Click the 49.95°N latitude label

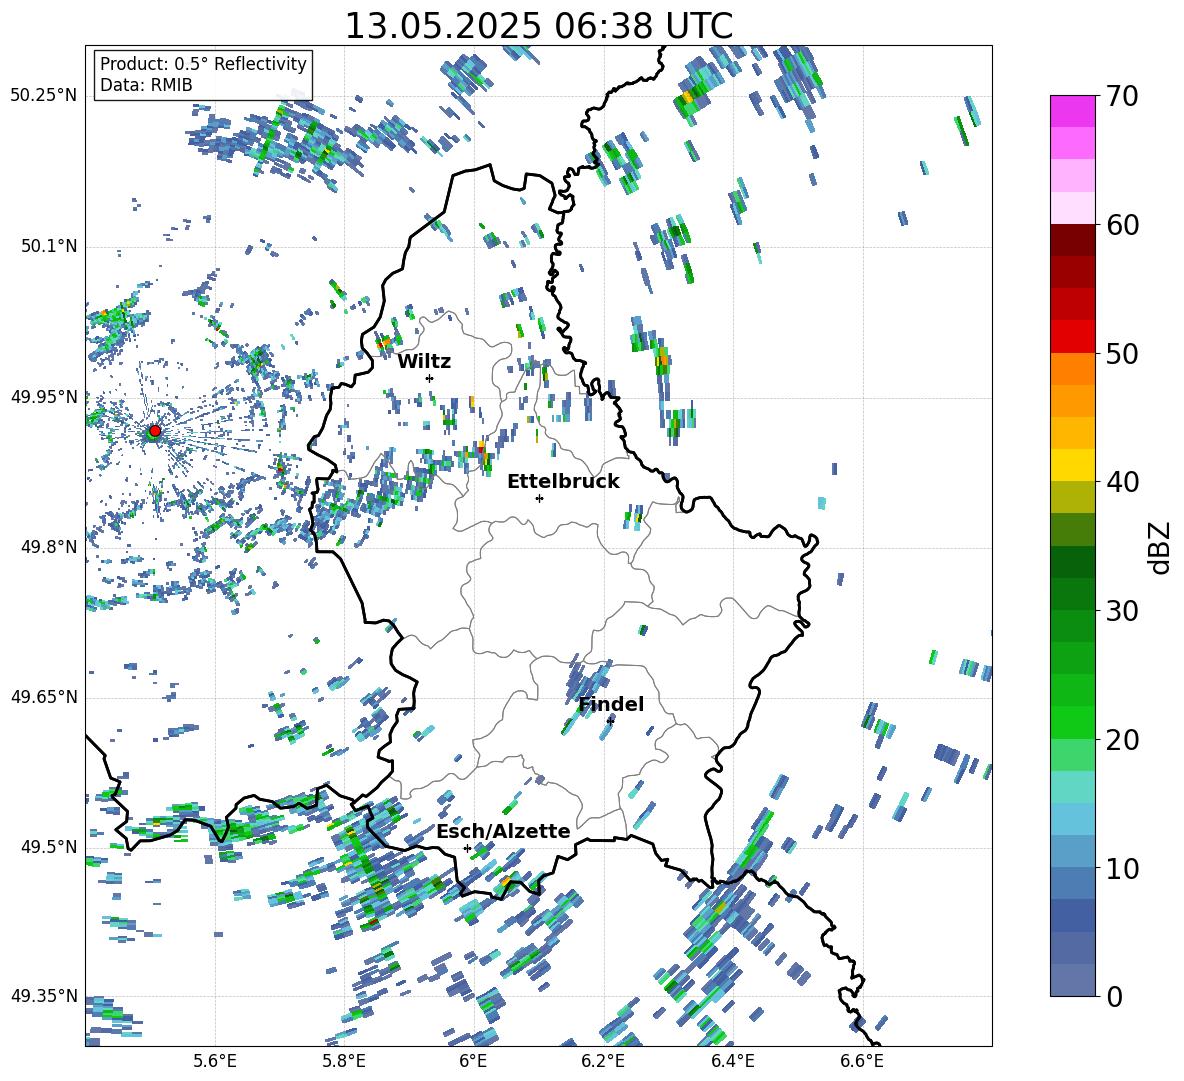44,396
